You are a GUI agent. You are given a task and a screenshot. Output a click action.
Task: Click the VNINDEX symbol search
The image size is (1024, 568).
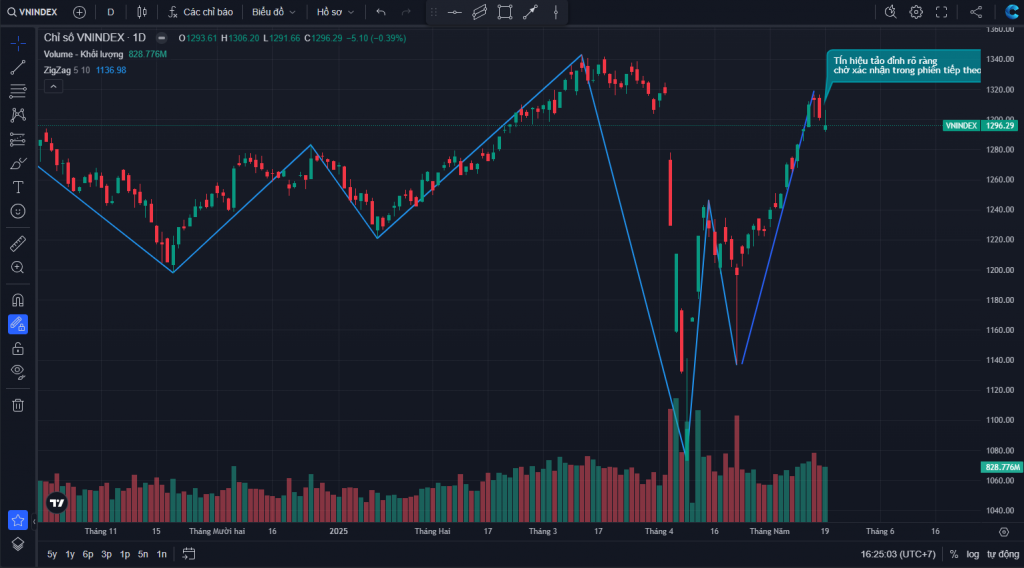click(33, 12)
